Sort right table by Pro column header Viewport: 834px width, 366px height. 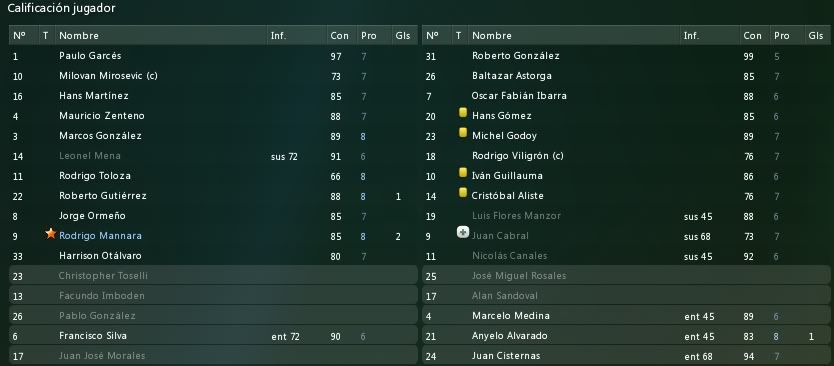click(x=781, y=36)
